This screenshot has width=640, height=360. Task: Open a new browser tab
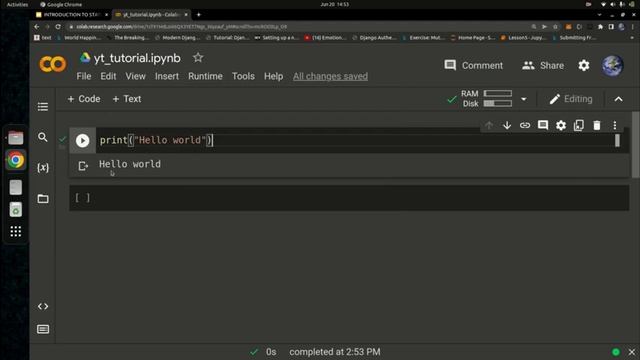point(199,15)
